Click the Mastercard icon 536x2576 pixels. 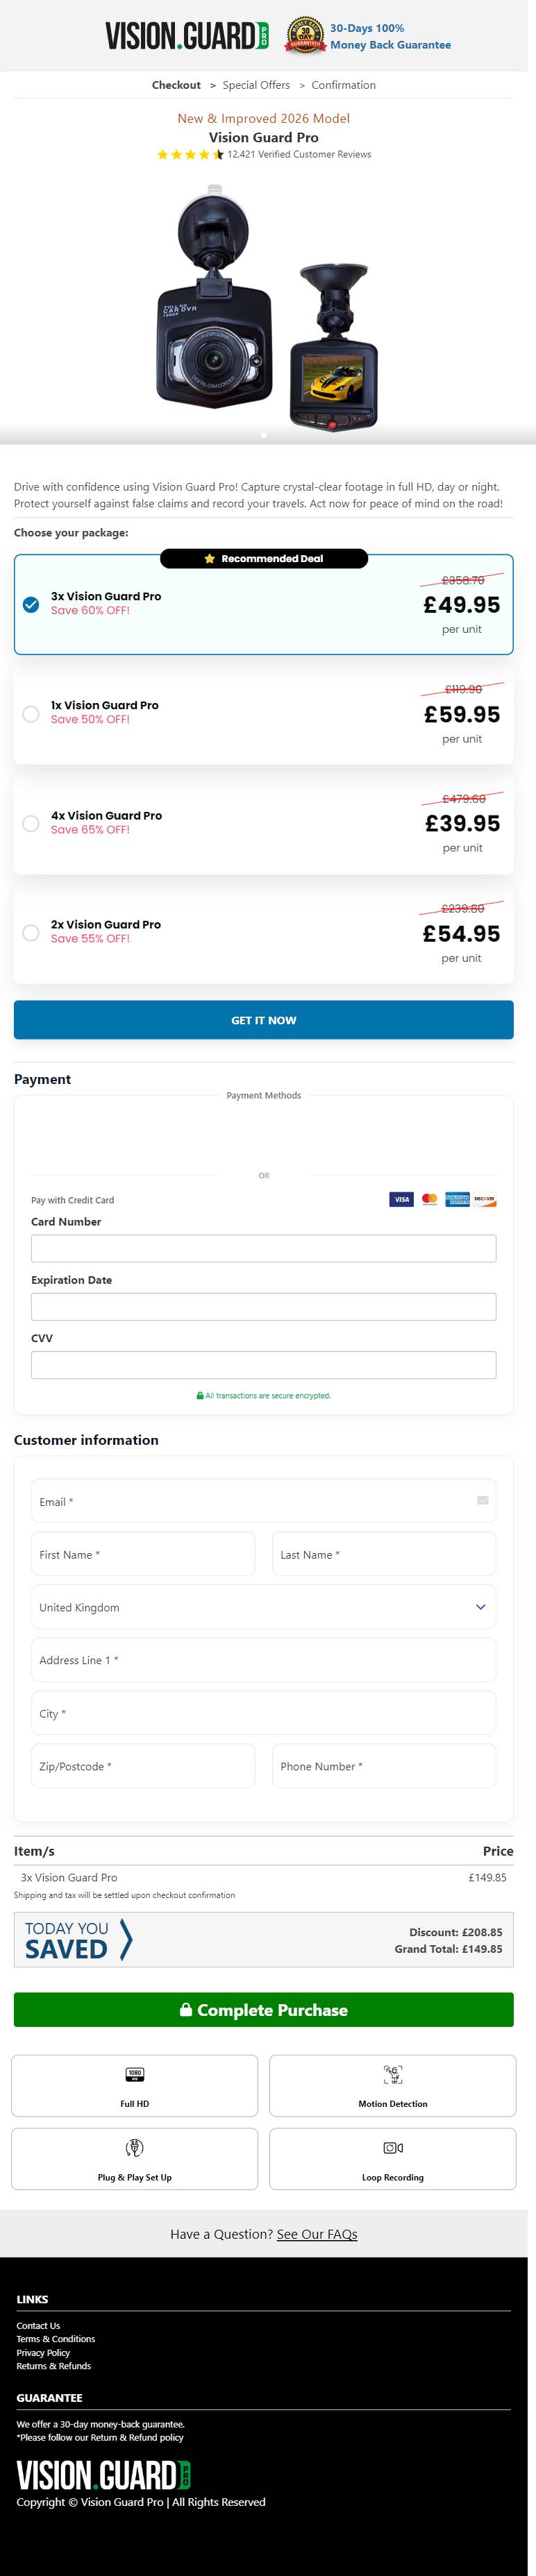(429, 1199)
